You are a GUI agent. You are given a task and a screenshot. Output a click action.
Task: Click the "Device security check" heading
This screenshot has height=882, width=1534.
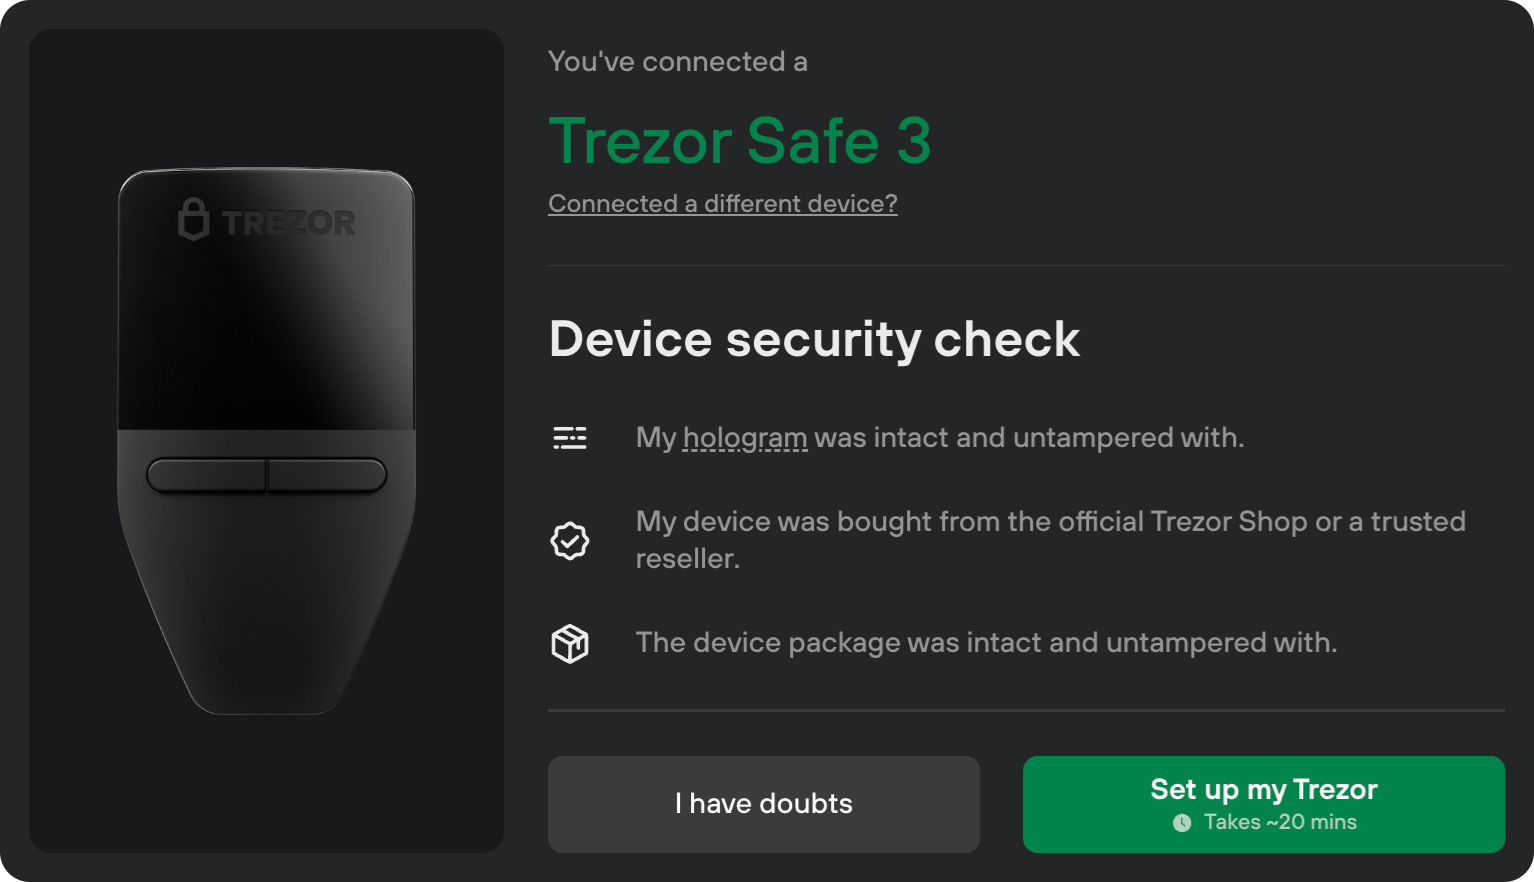[x=814, y=339]
